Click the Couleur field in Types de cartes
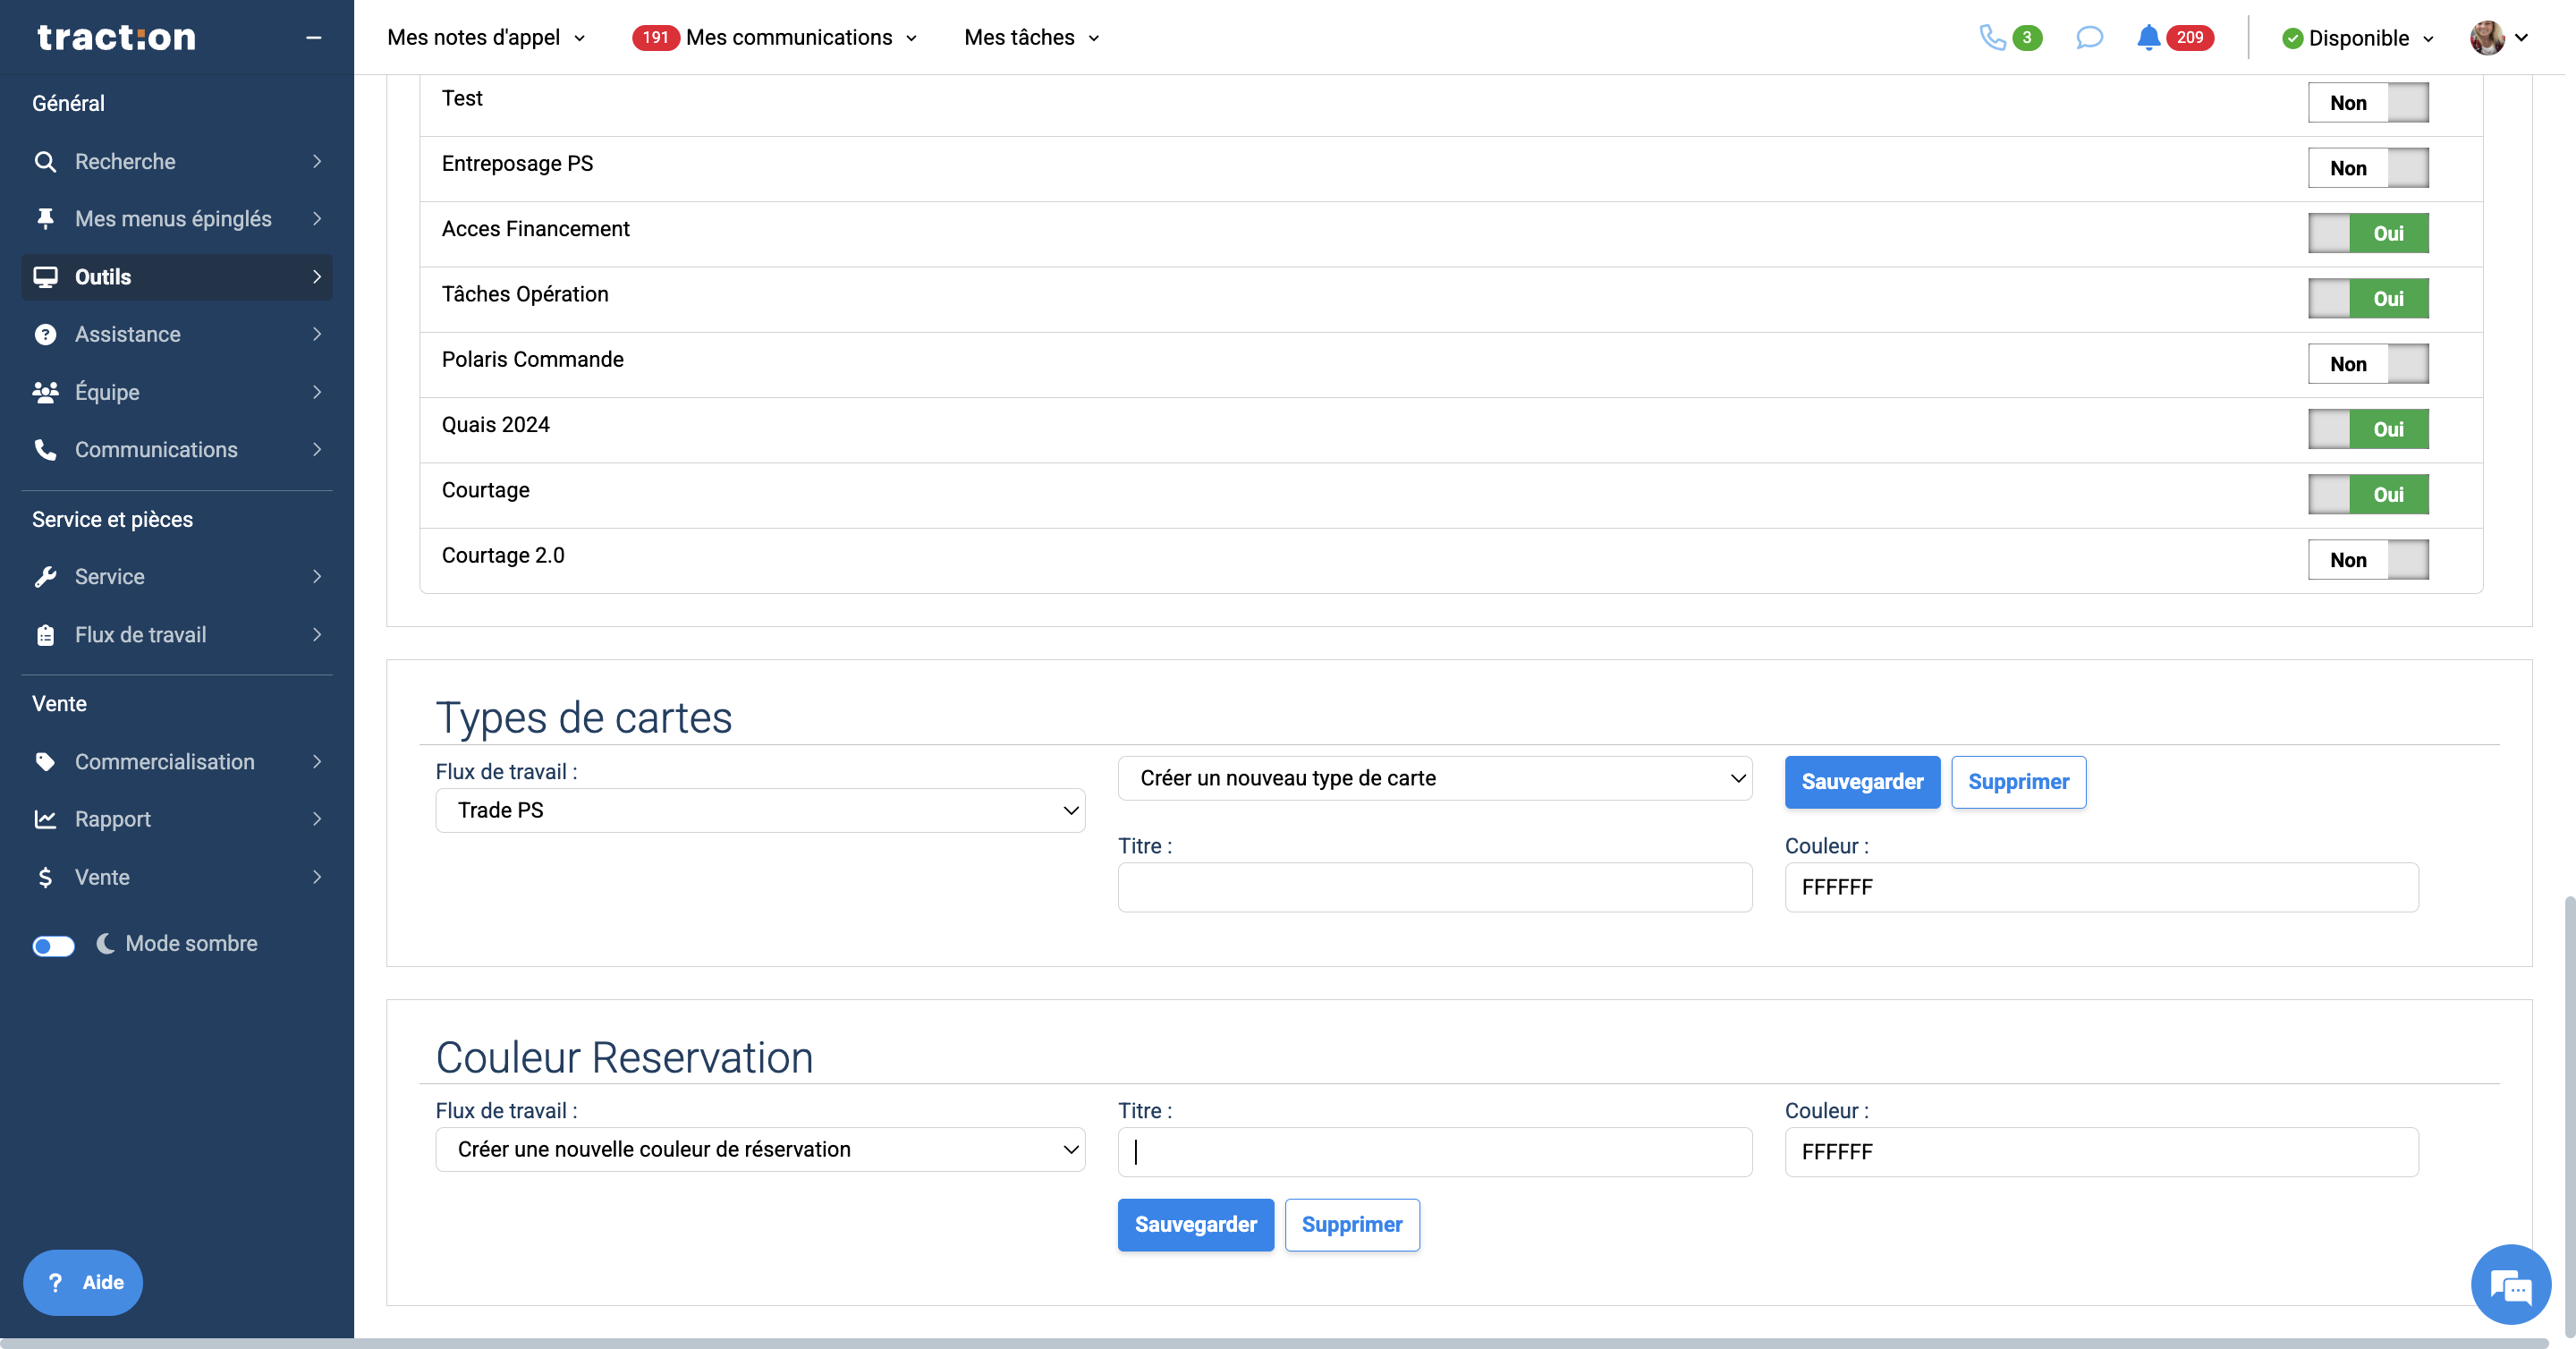 (x=2101, y=887)
